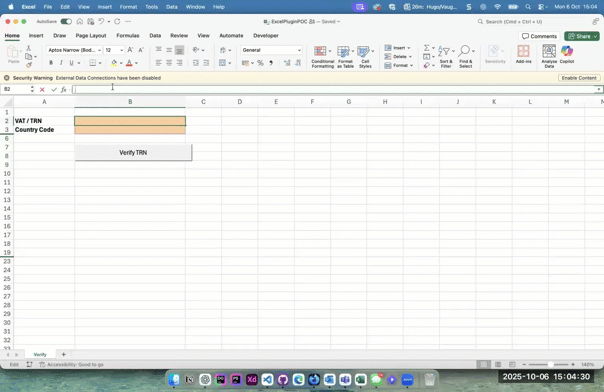Open Sort & Filter

(x=446, y=57)
